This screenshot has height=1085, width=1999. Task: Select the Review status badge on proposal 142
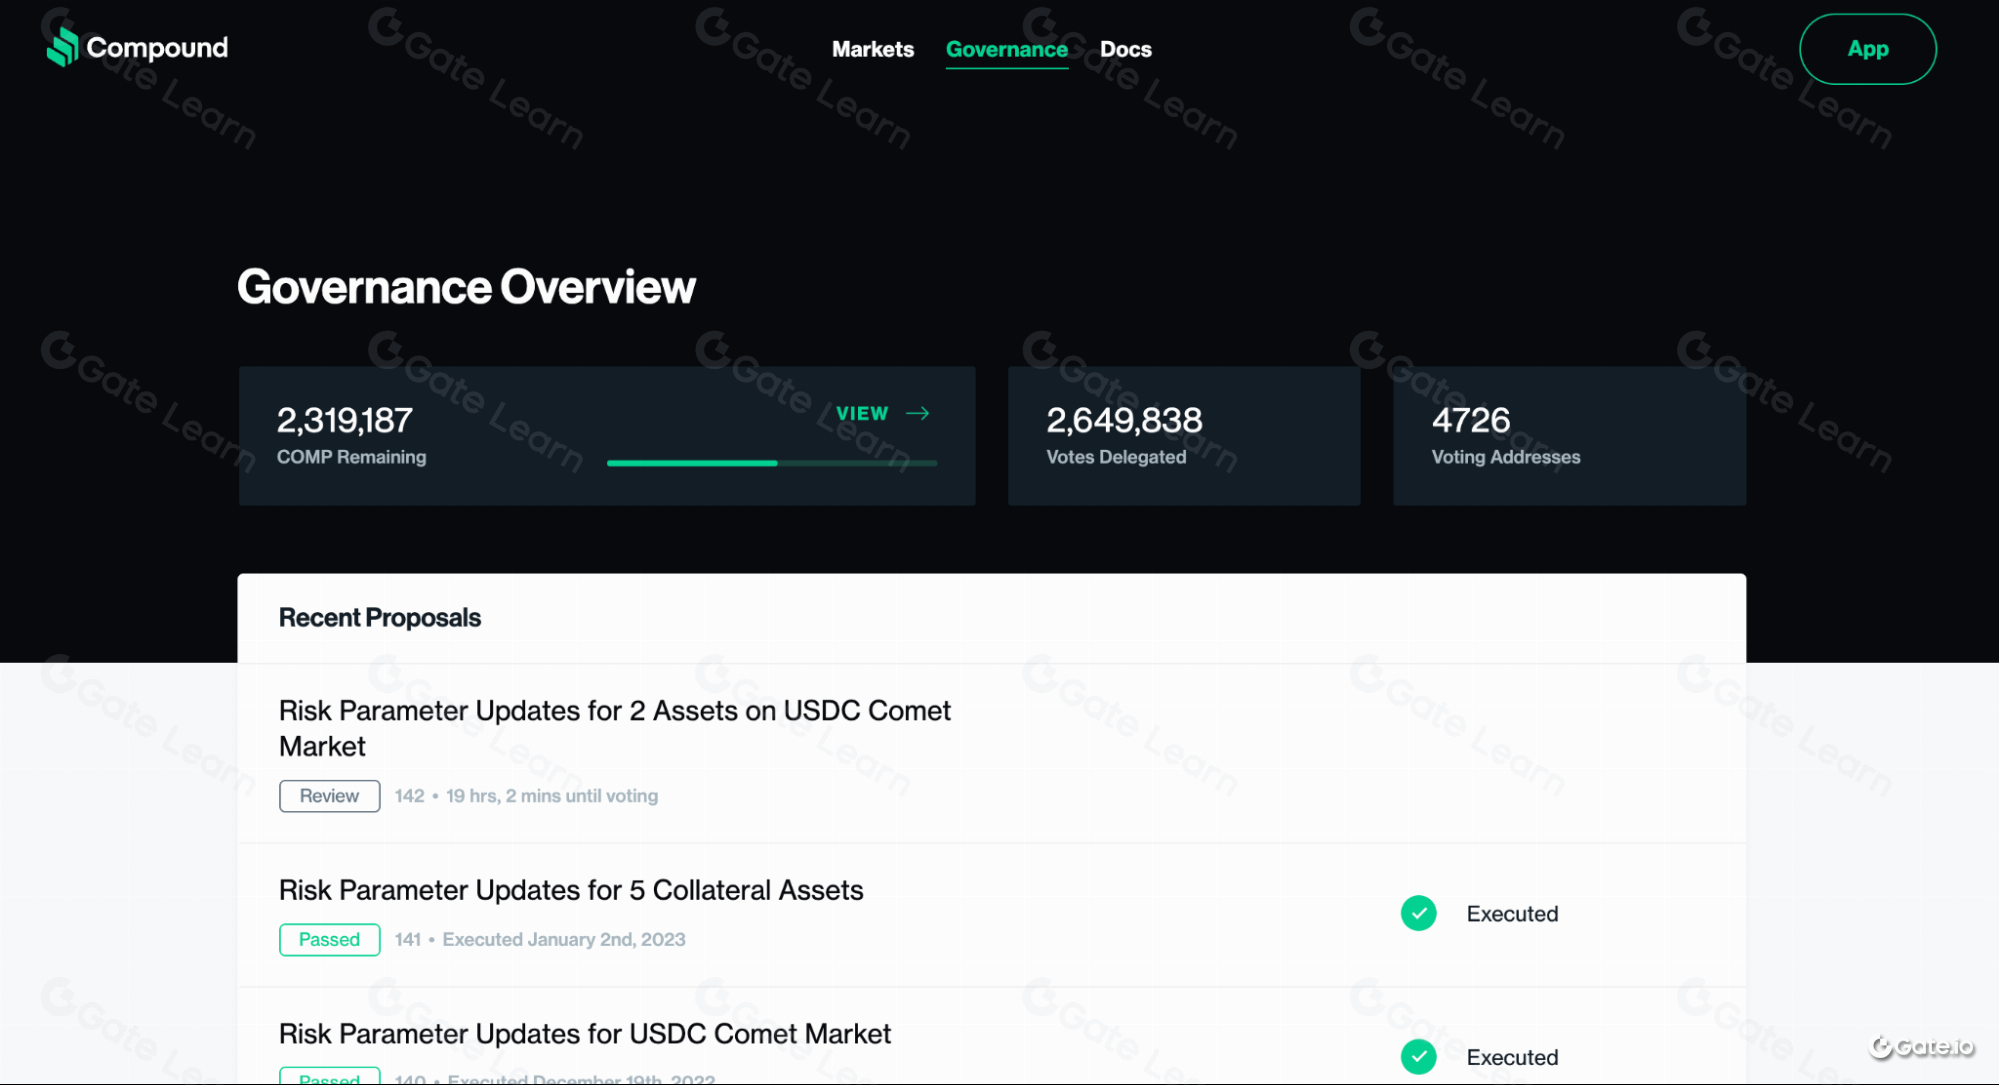pos(329,796)
